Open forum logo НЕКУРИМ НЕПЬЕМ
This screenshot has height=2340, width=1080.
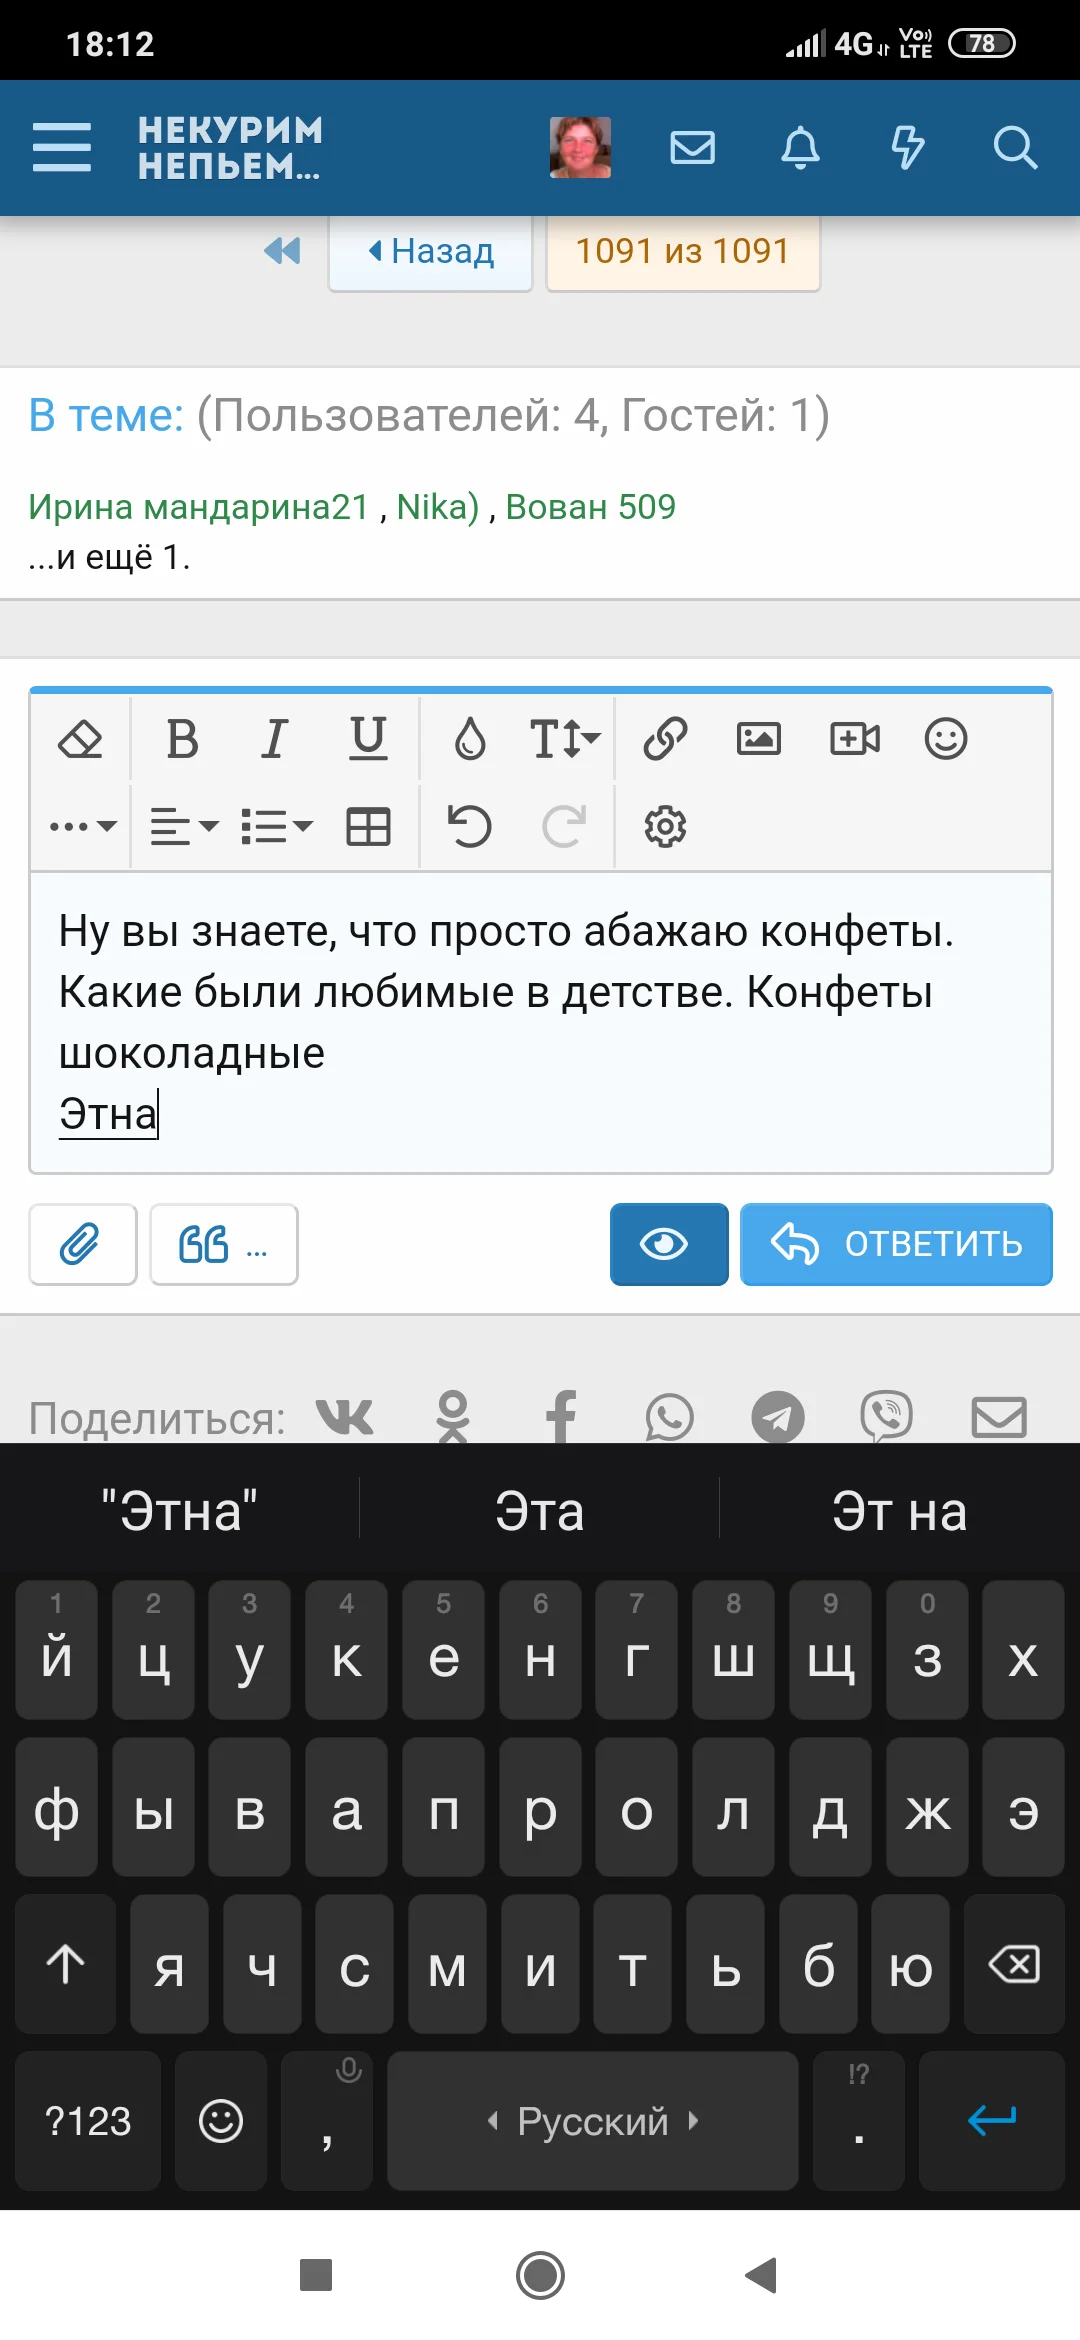(x=230, y=148)
